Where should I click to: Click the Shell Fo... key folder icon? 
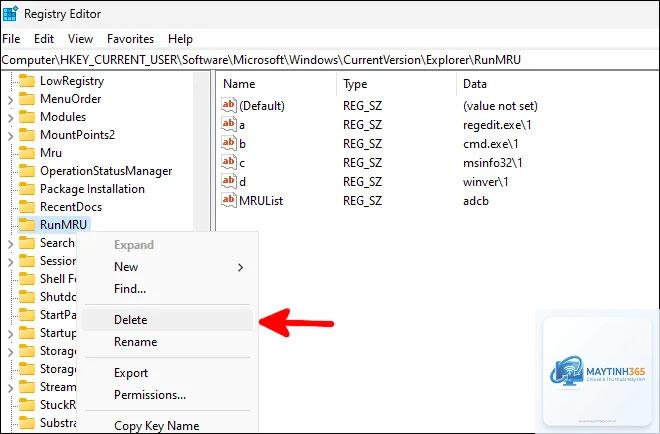coord(27,279)
